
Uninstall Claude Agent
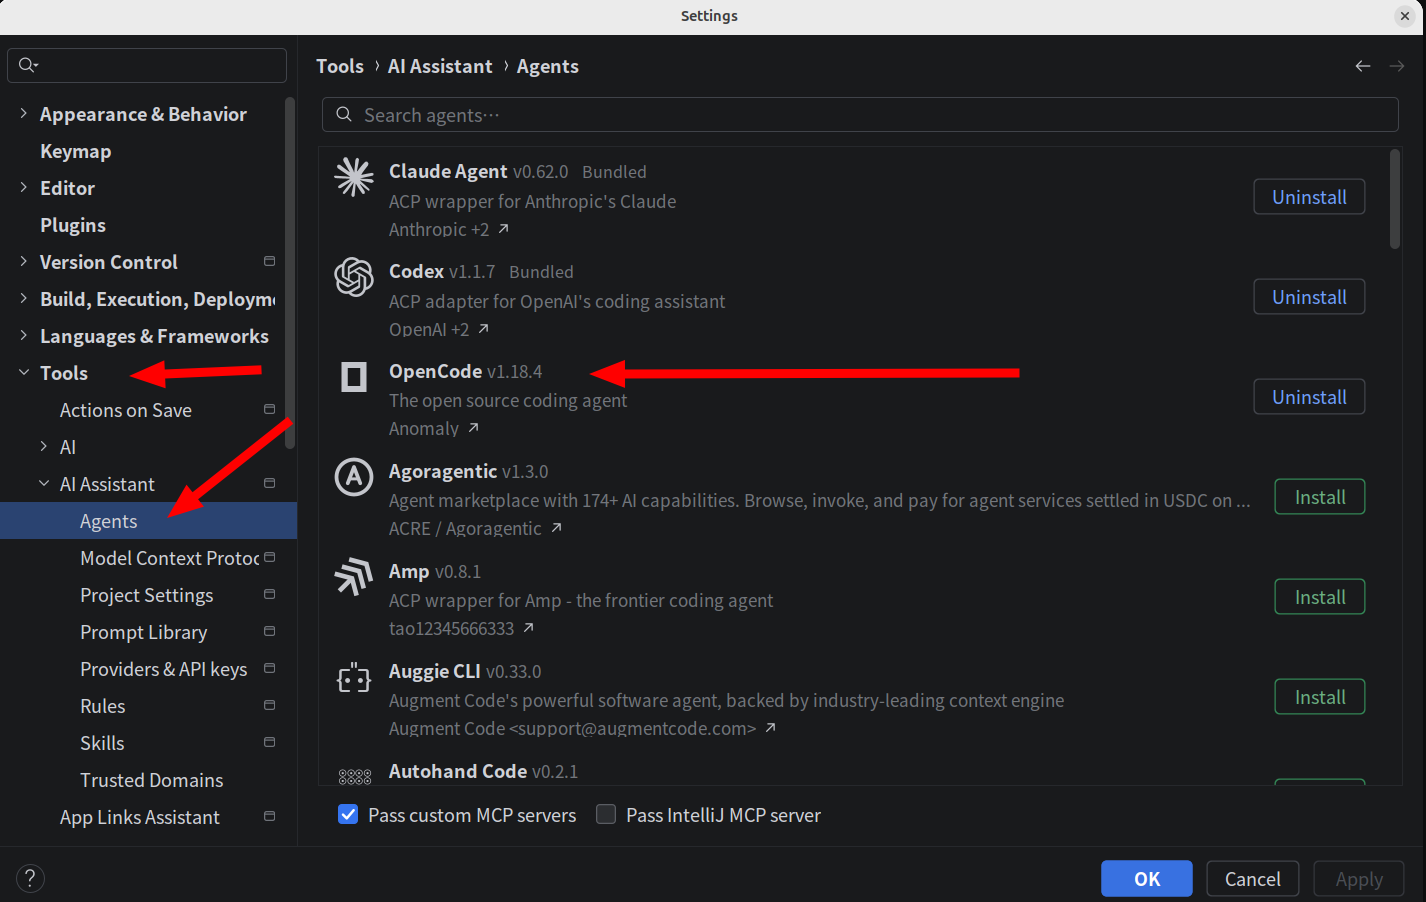pos(1309,197)
